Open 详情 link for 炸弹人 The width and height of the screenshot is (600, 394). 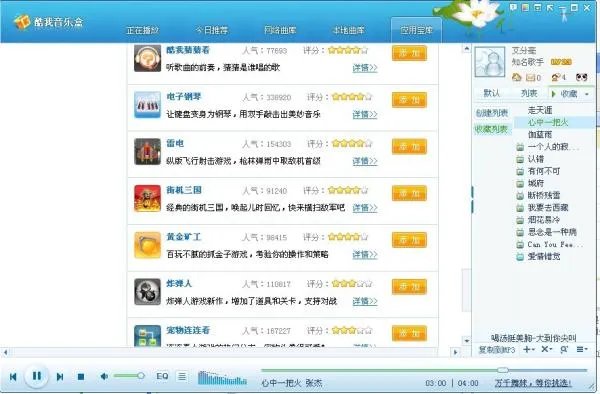click(365, 301)
